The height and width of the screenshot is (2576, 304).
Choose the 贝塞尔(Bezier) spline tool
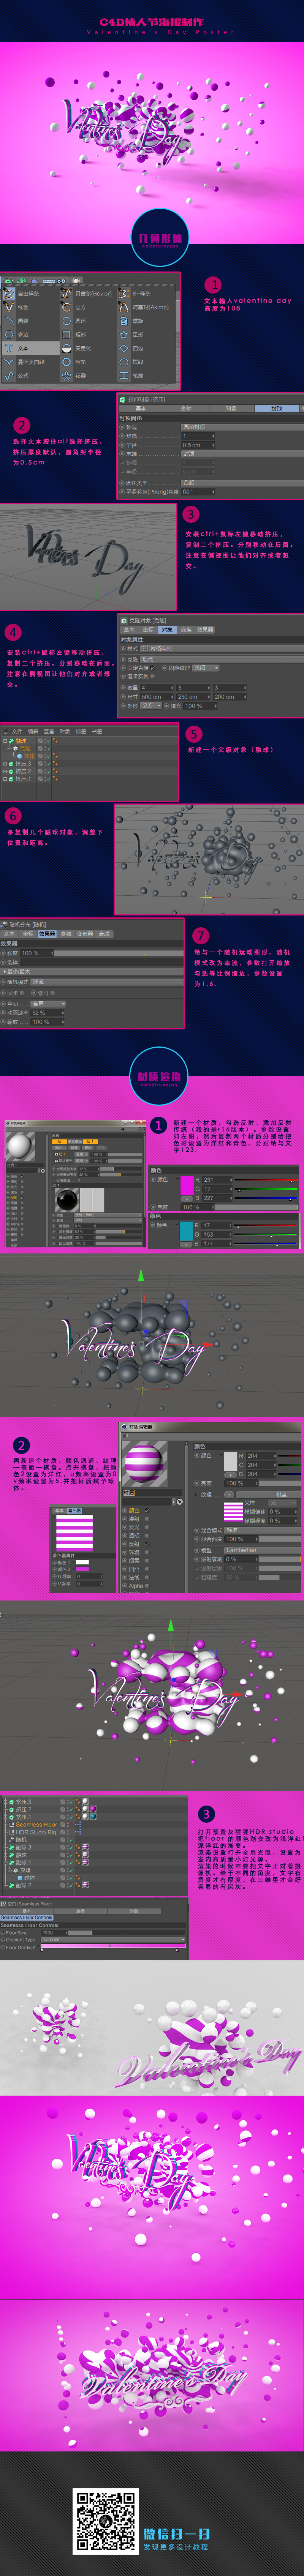coord(86,294)
